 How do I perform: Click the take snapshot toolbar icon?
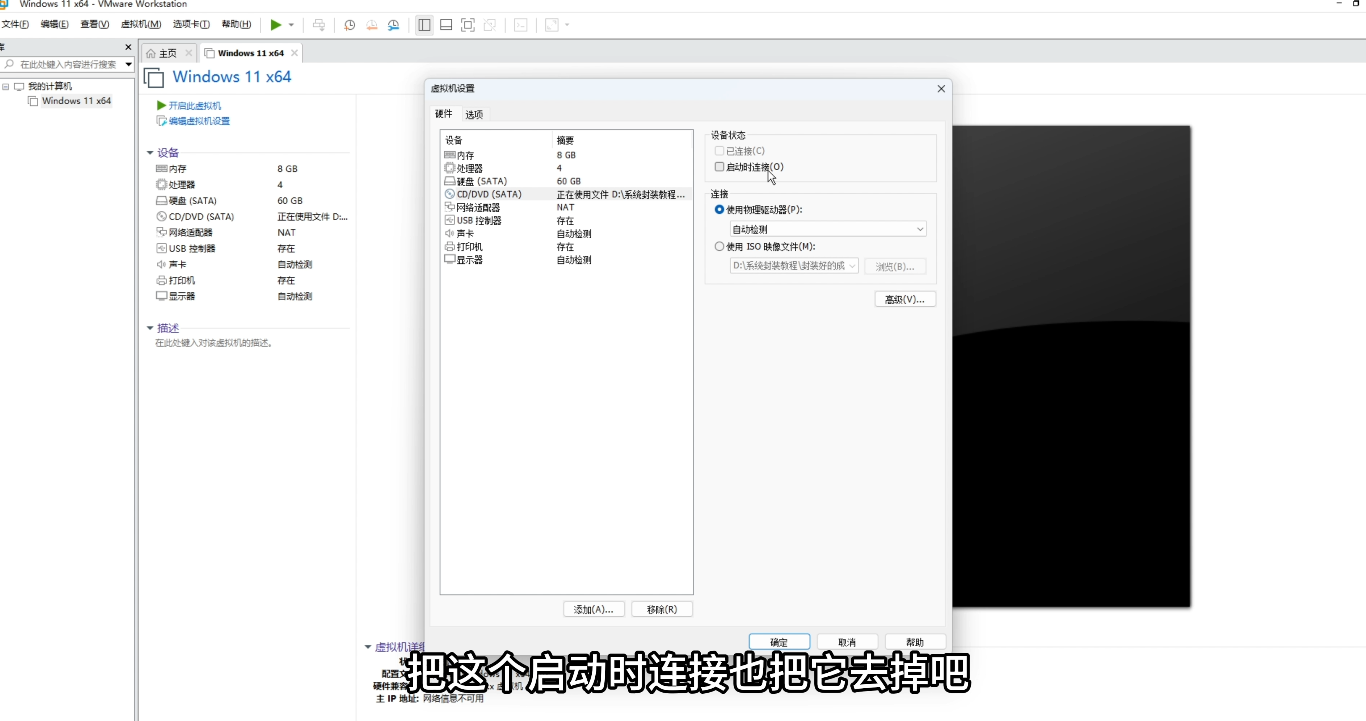pyautogui.click(x=349, y=24)
